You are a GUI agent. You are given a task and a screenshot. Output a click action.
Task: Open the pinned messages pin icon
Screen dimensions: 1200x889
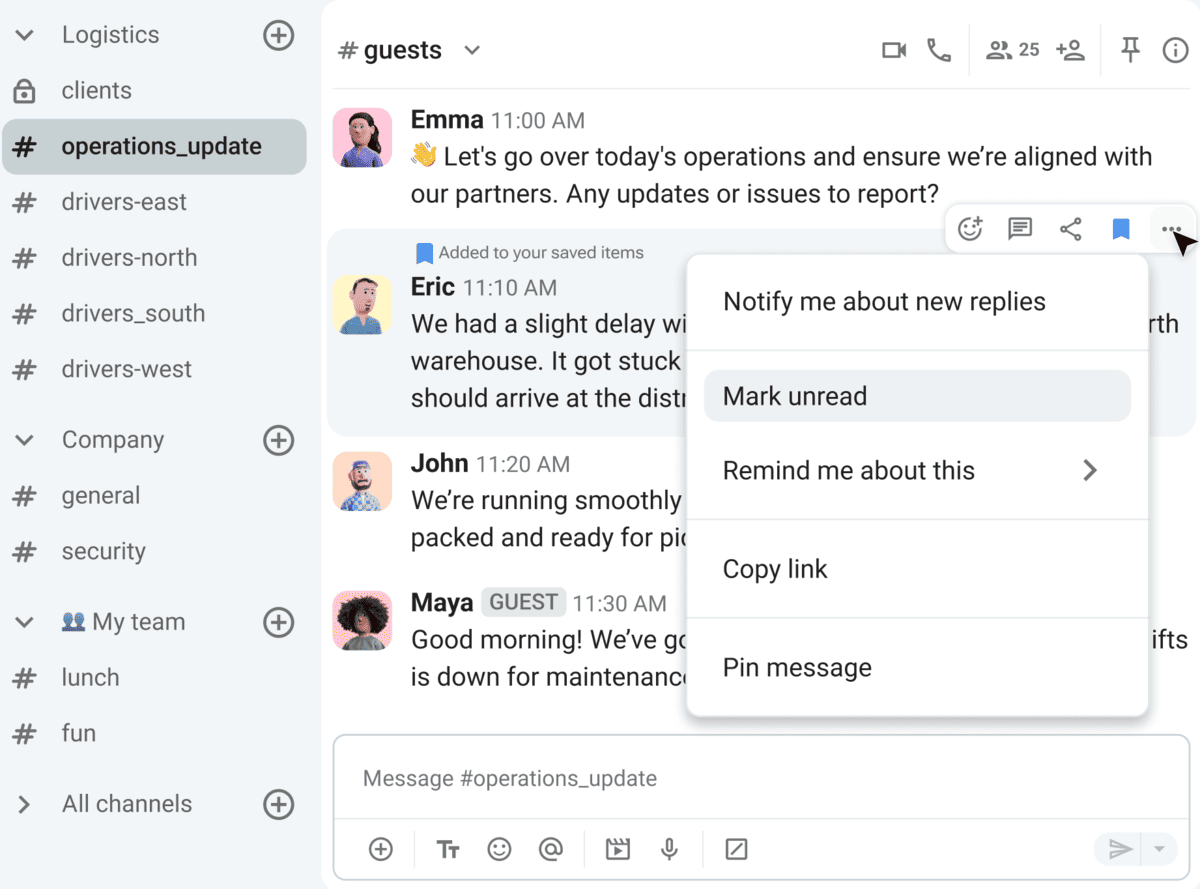coord(1130,50)
